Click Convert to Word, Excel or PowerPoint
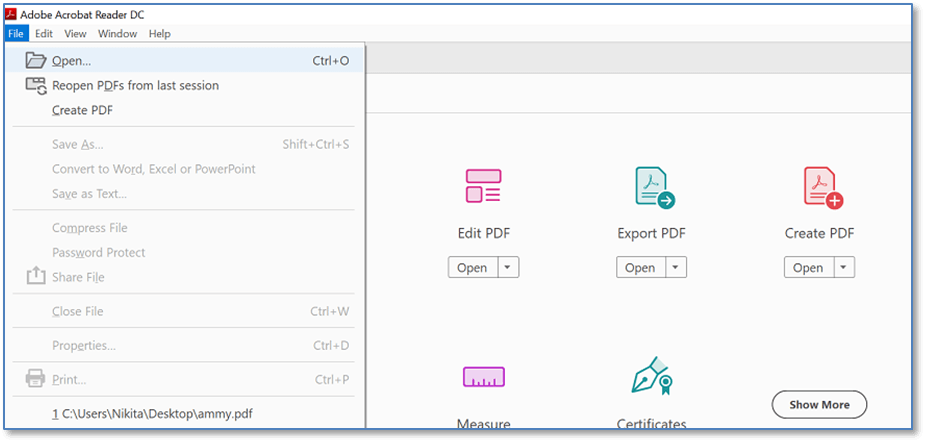 (x=184, y=169)
